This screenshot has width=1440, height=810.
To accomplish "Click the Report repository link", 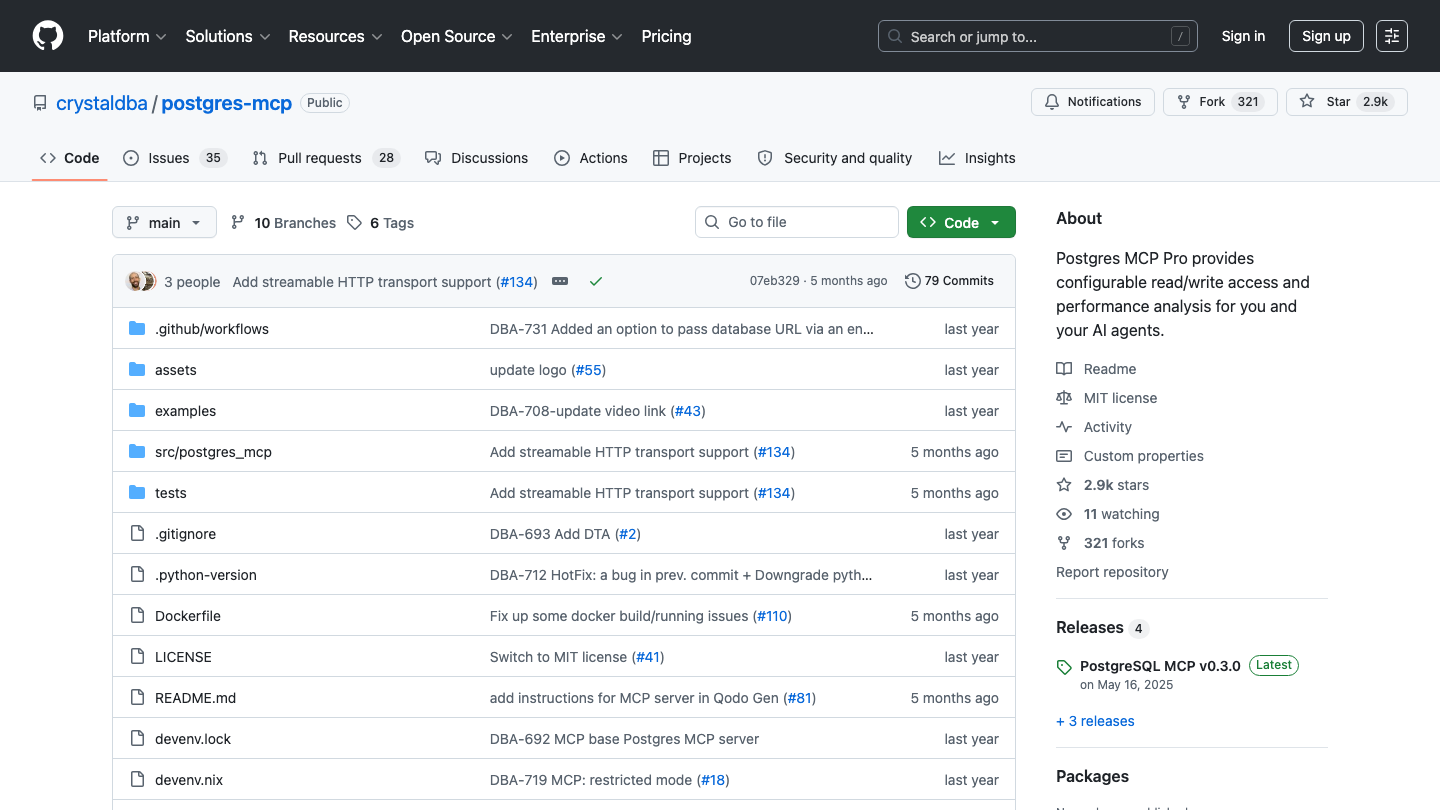I will click(x=1112, y=572).
